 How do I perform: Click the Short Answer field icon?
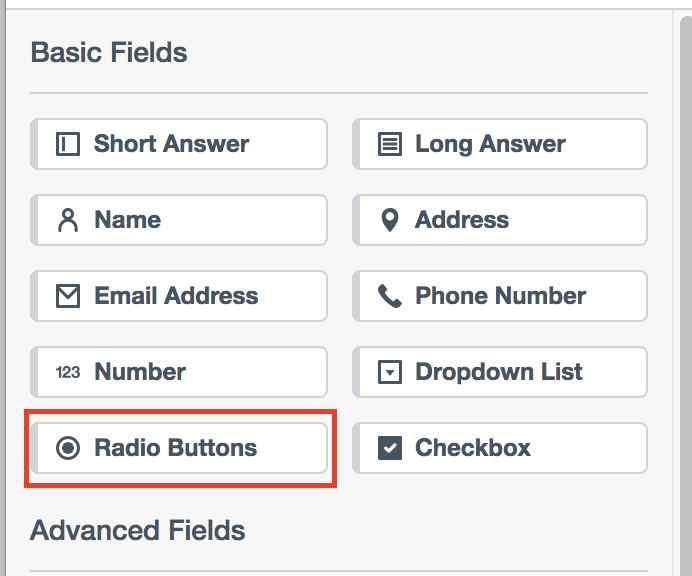[x=68, y=144]
